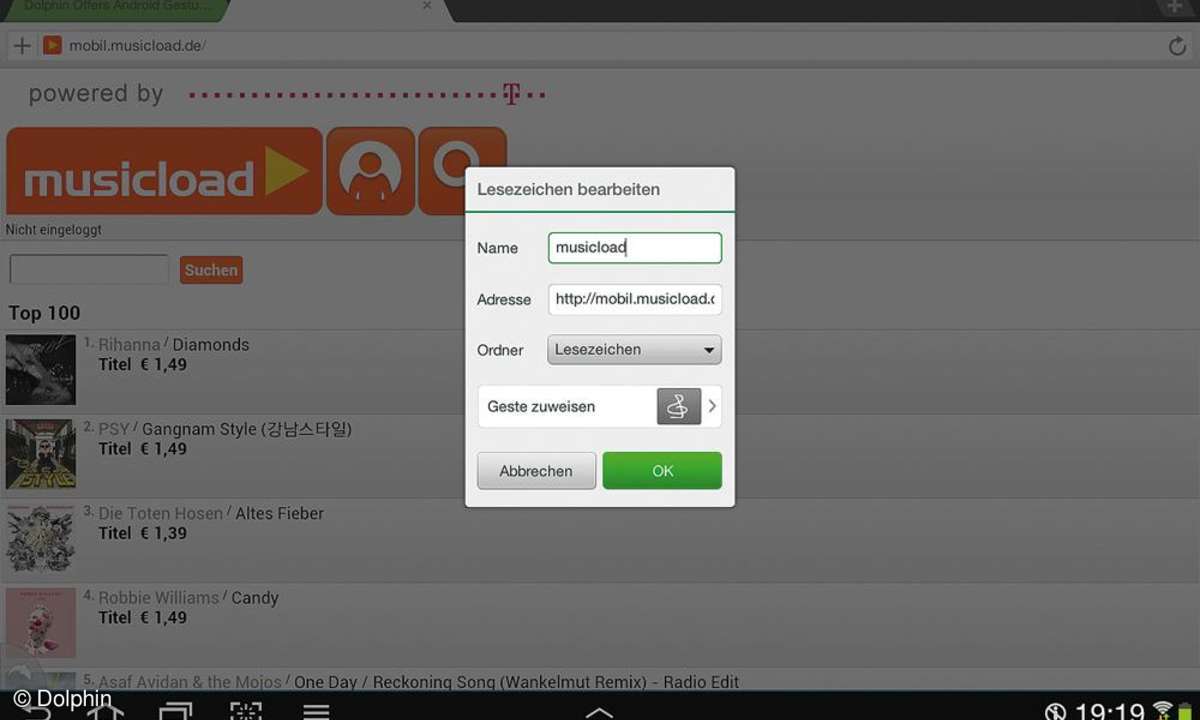Open the Diamonds song title link
The width and height of the screenshot is (1200, 720).
pyautogui.click(x=211, y=345)
